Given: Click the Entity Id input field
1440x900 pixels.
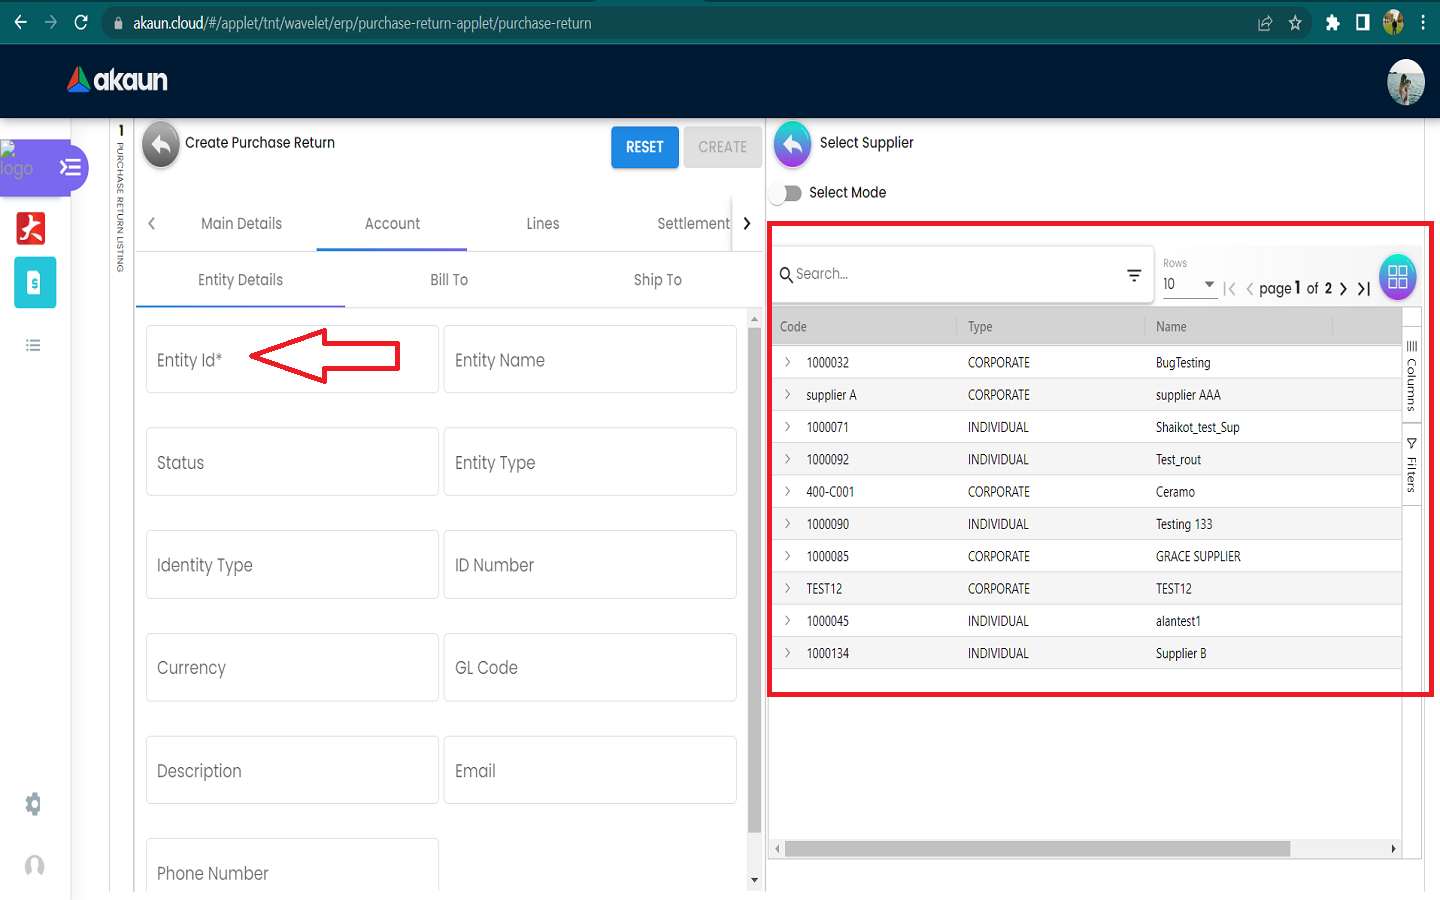Looking at the screenshot, I should tap(291, 360).
